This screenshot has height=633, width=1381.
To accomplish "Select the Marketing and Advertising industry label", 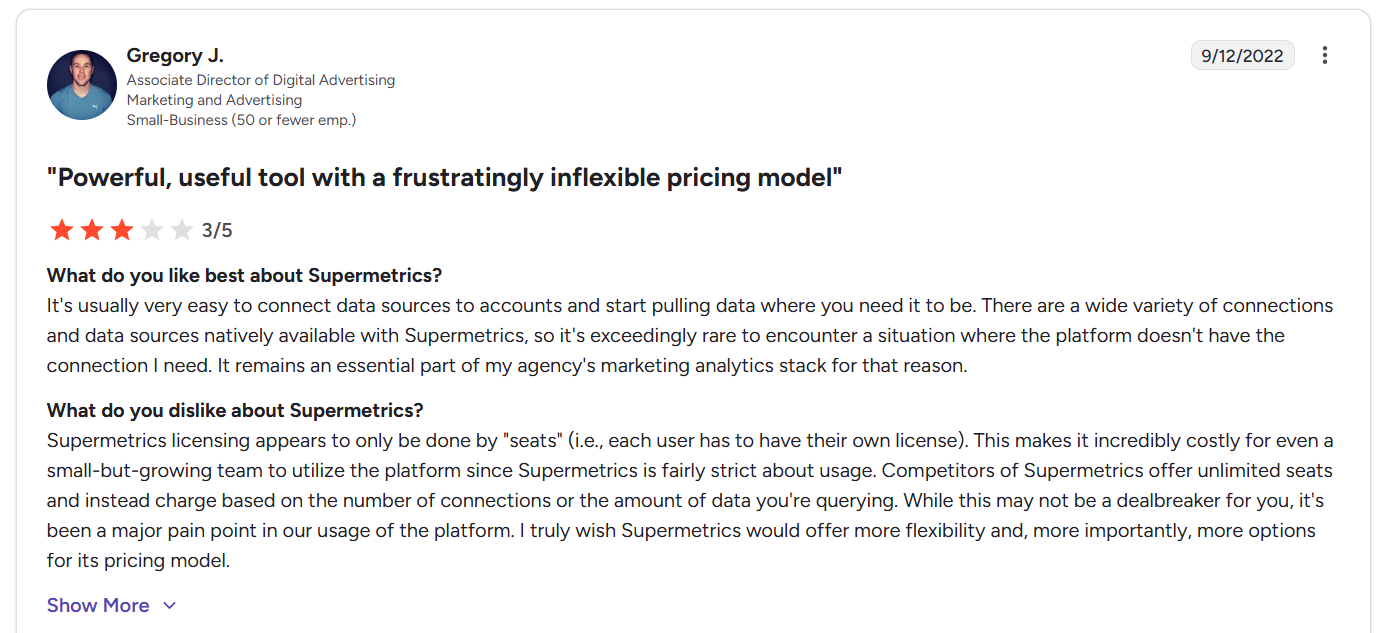I will coord(214,100).
